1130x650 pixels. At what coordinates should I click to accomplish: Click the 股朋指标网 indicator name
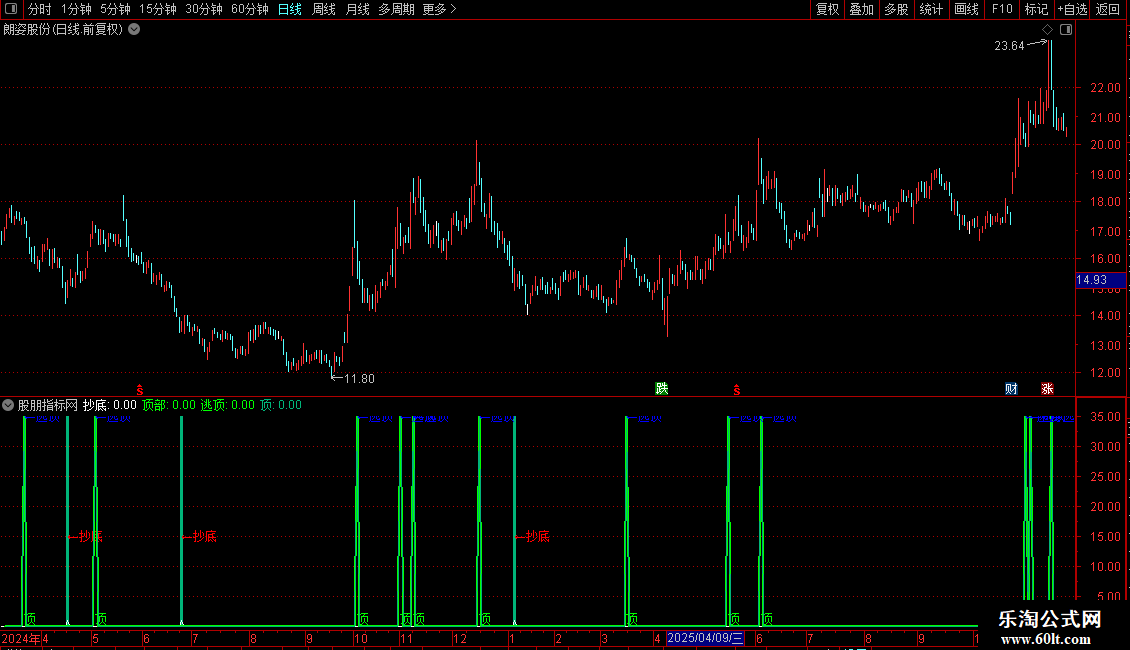click(48, 405)
